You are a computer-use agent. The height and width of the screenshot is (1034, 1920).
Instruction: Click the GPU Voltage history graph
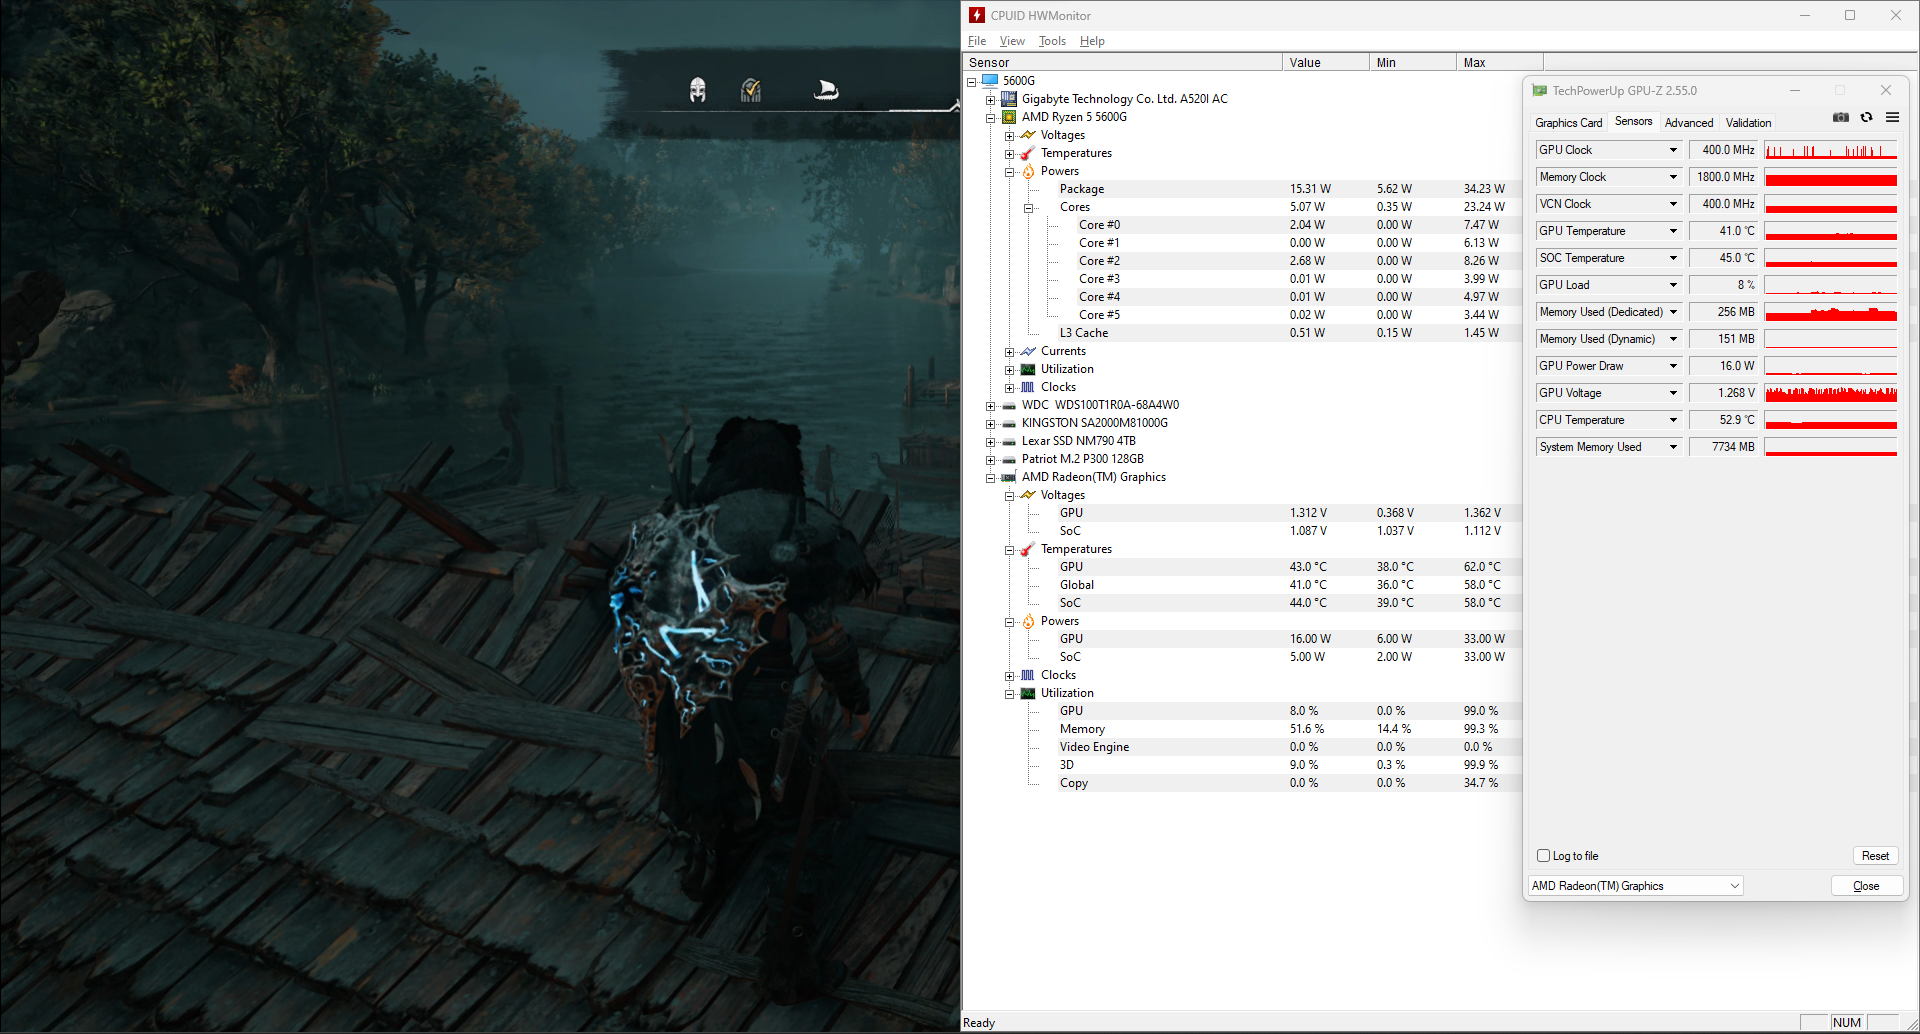click(x=1831, y=393)
